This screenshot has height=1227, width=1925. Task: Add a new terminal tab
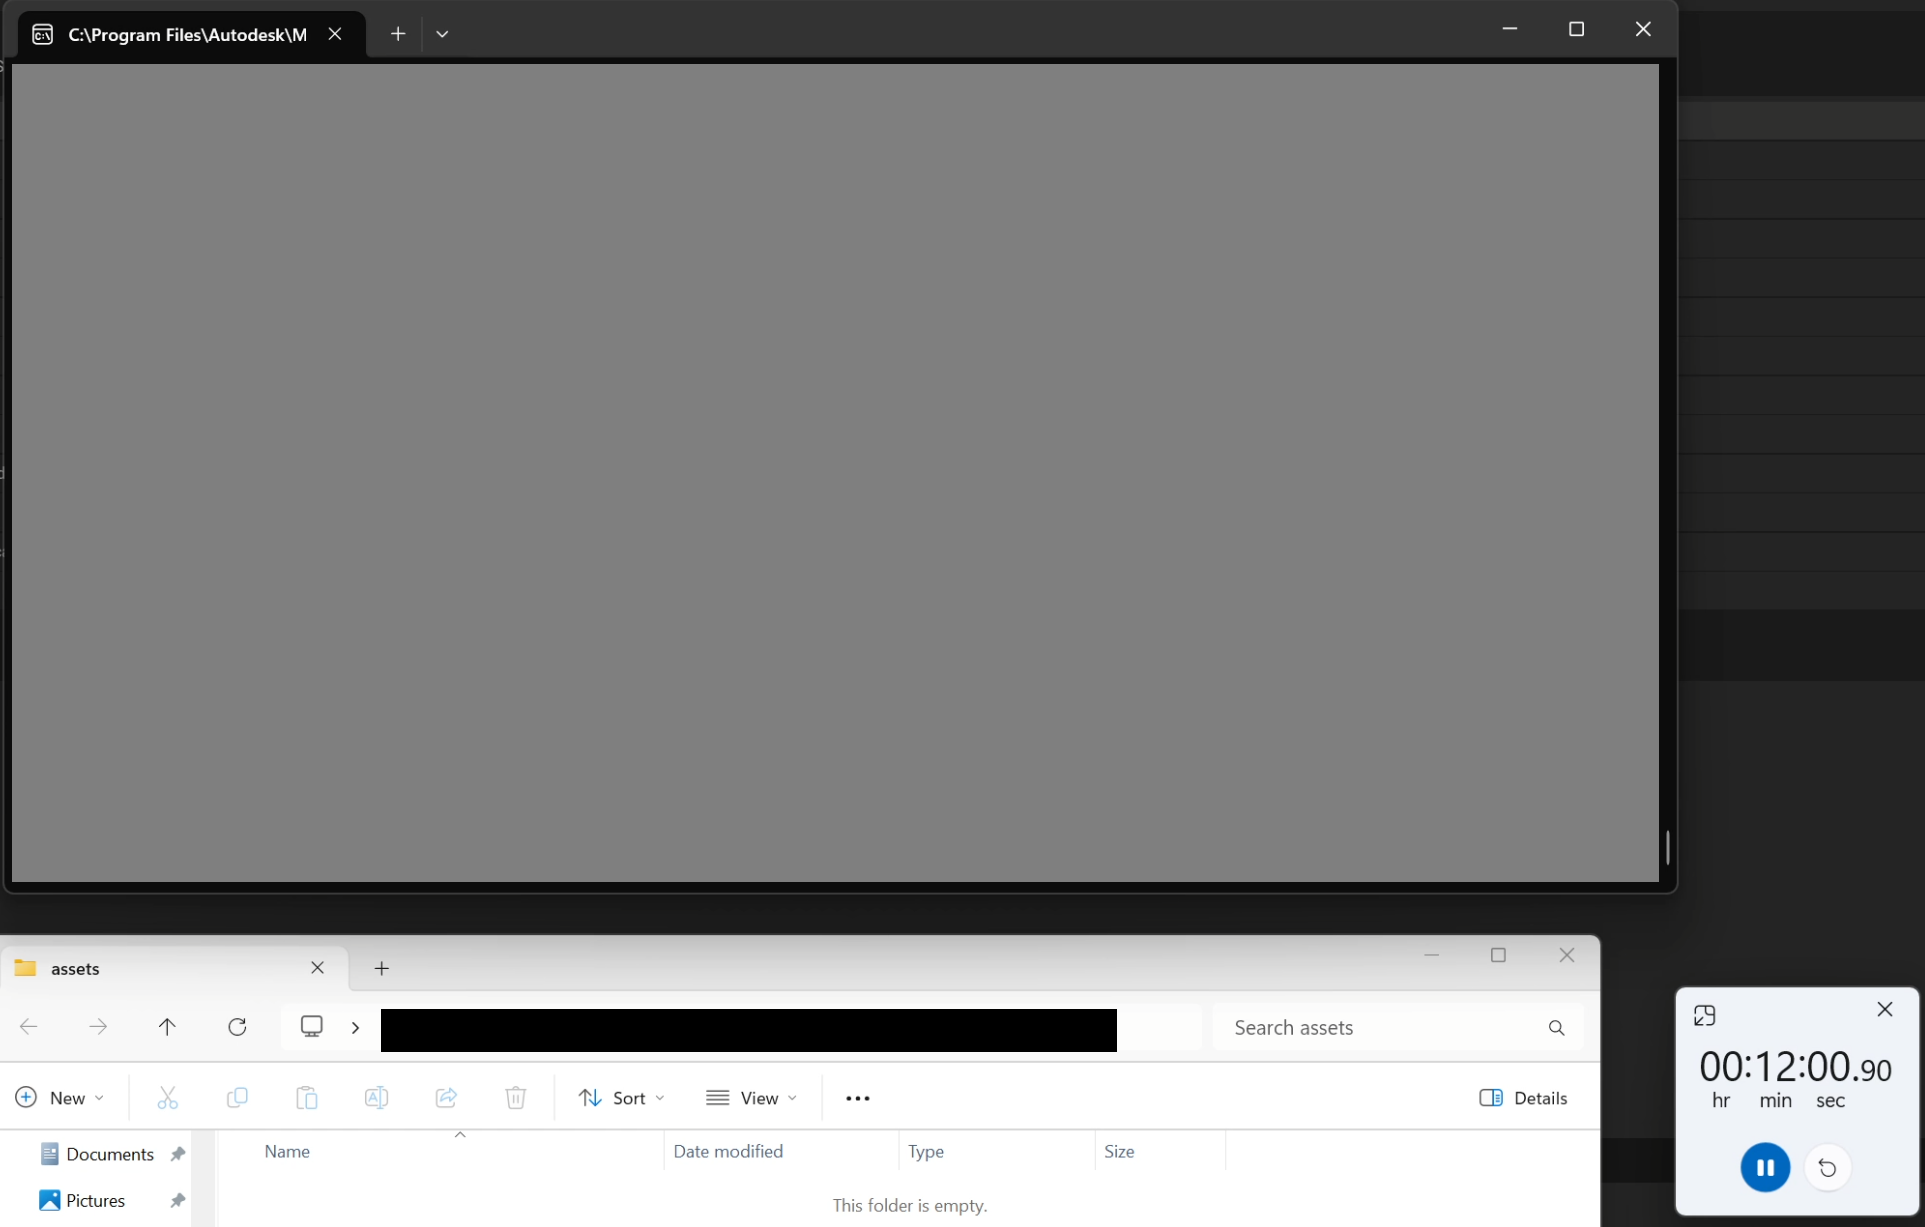(x=398, y=34)
